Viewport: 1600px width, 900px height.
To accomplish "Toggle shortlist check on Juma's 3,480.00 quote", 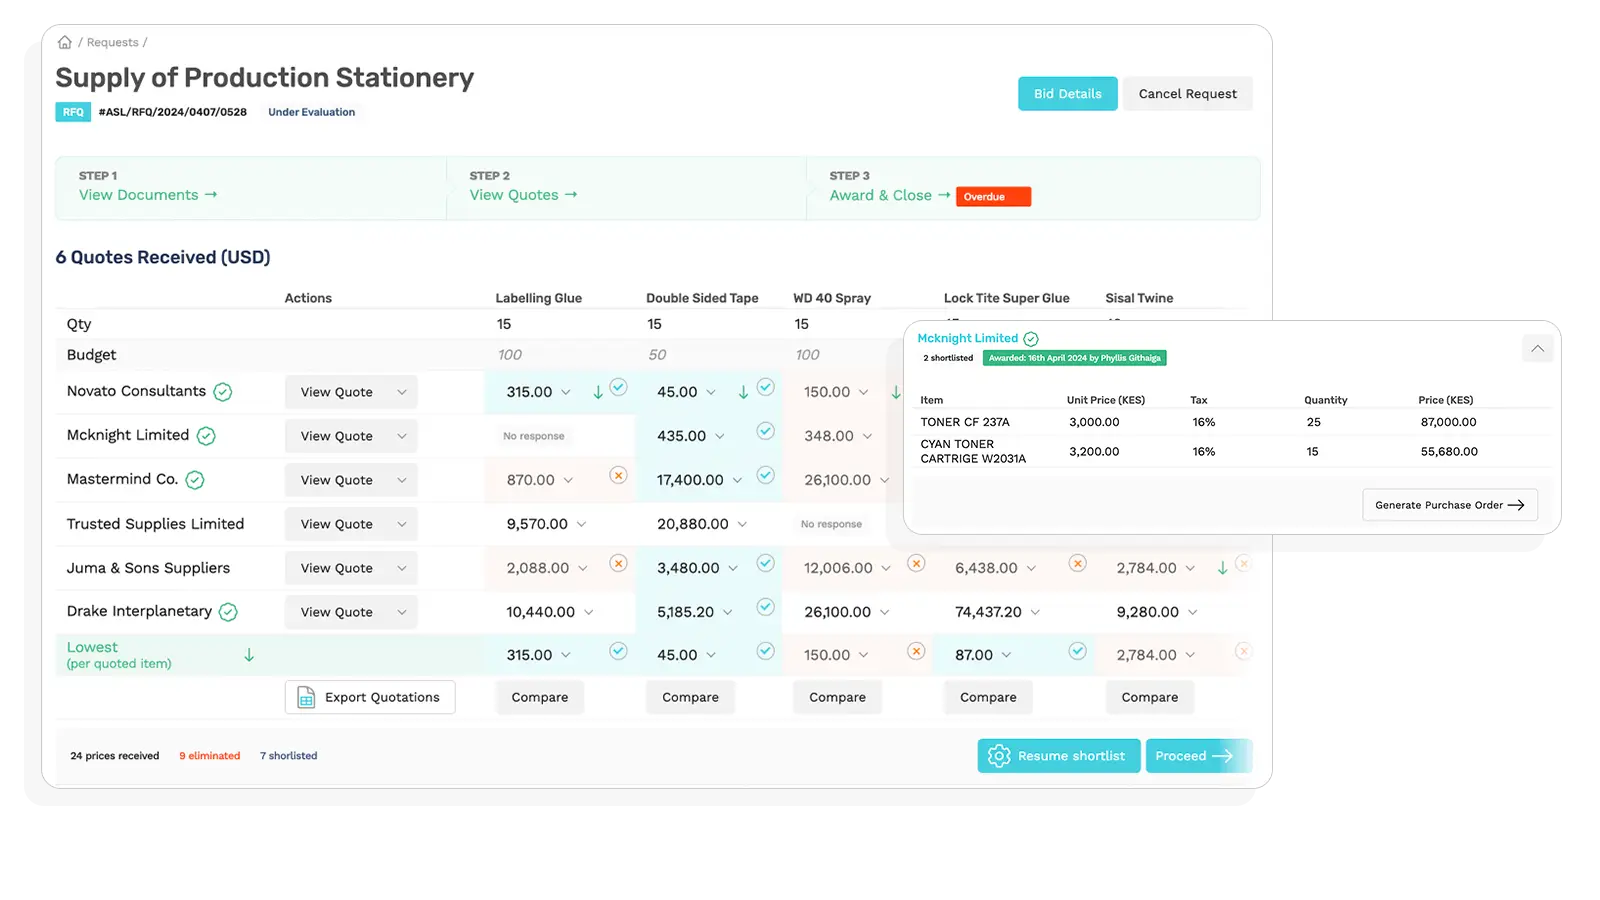I will pos(765,563).
